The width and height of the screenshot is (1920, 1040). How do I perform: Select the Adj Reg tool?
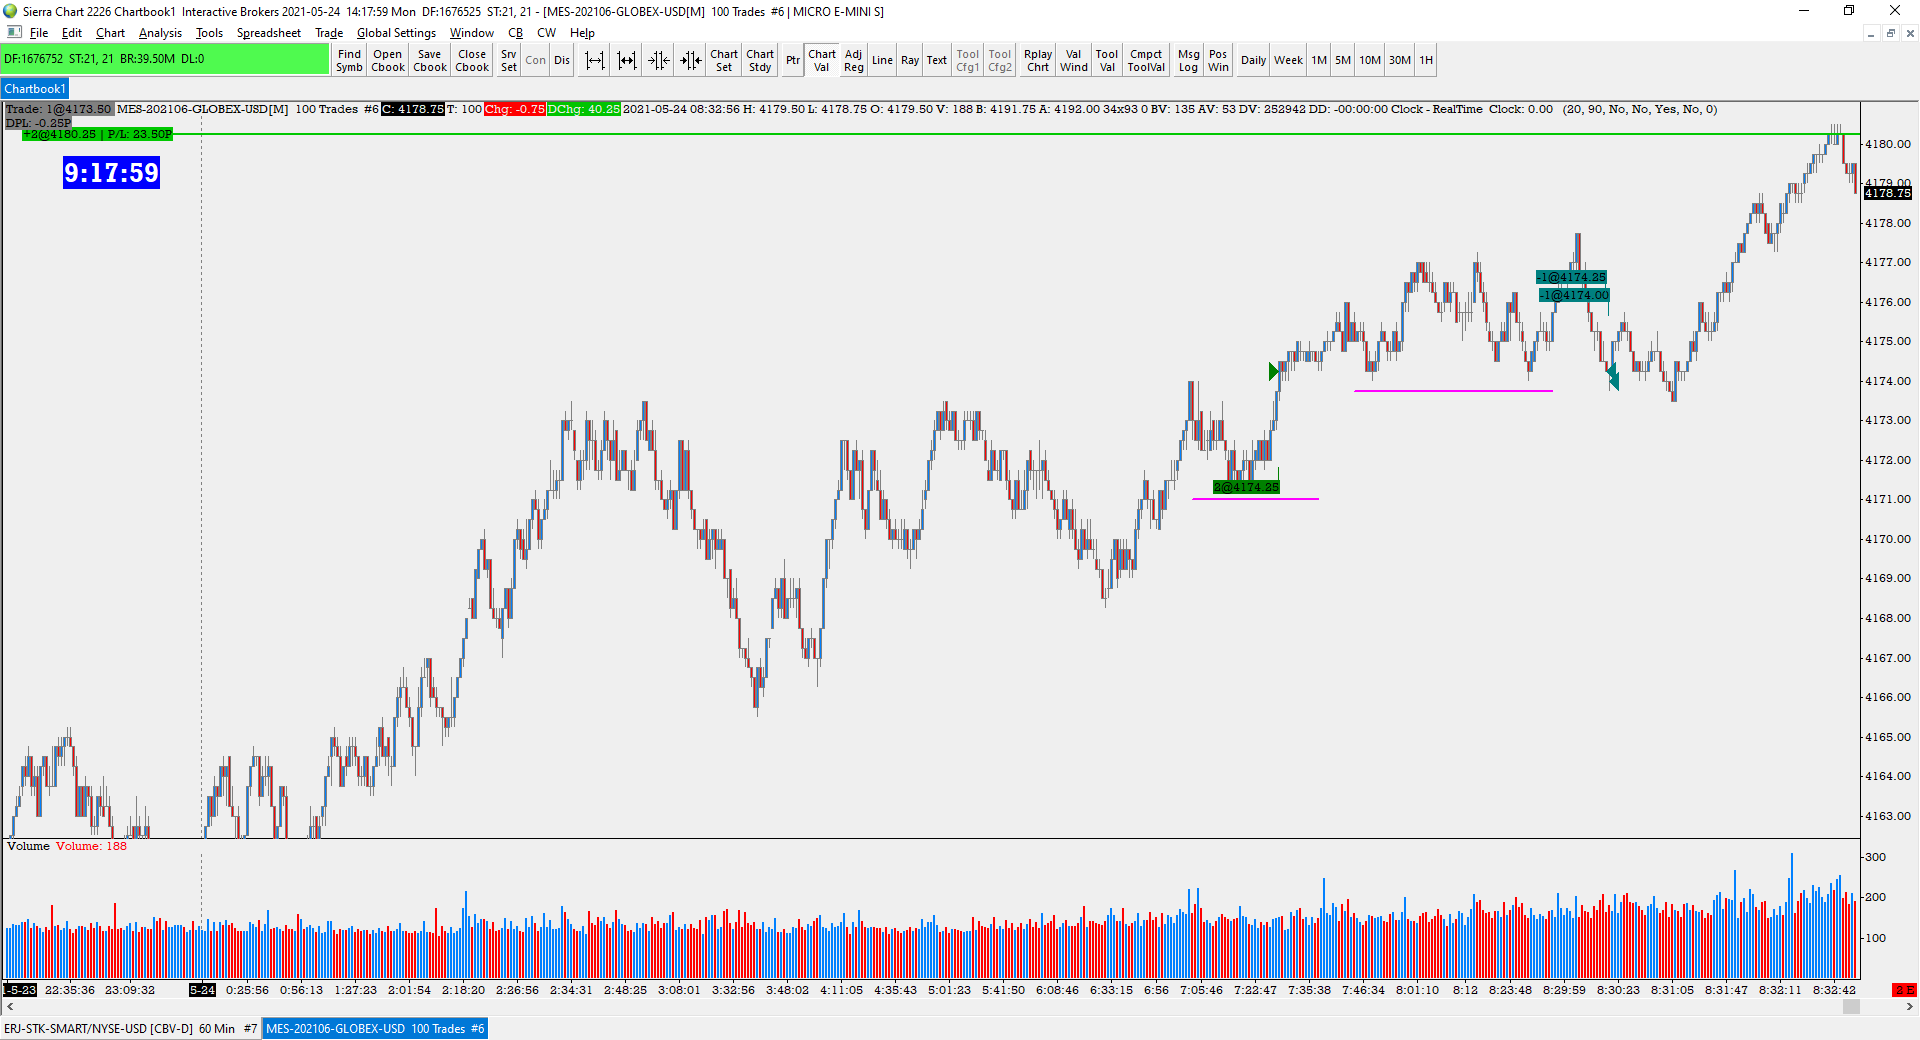point(853,61)
